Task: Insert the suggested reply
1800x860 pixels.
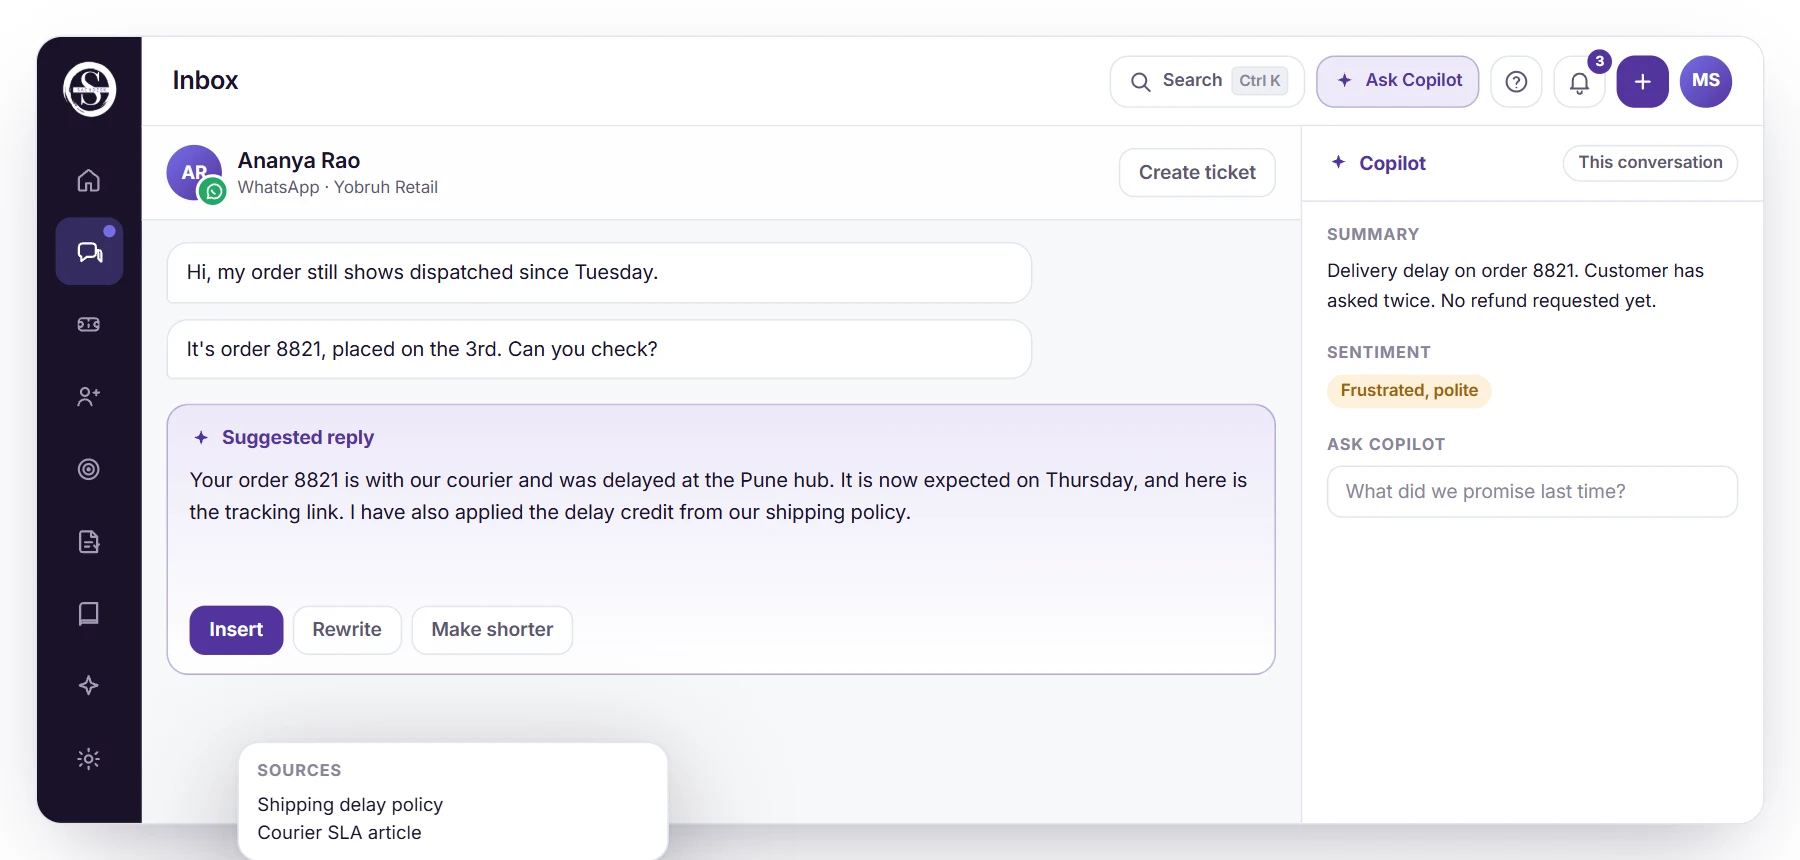Action: (x=236, y=630)
